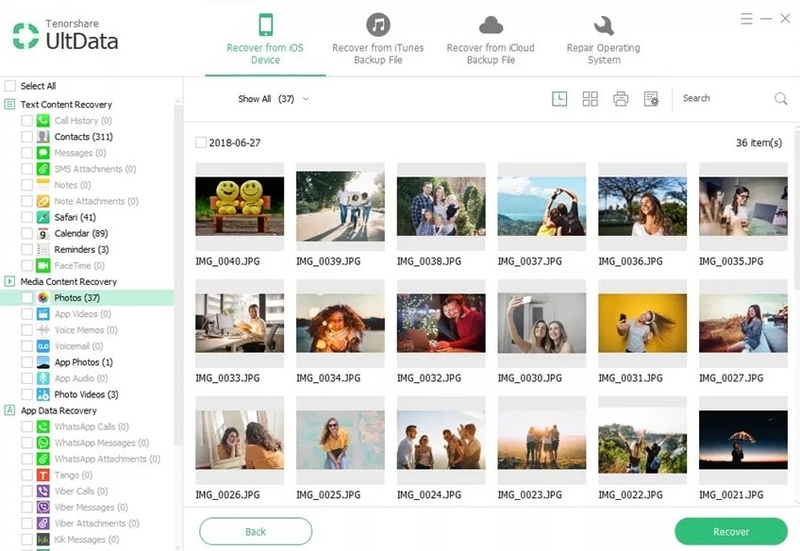Click the green Recover button
800x551 pixels.
[731, 532]
